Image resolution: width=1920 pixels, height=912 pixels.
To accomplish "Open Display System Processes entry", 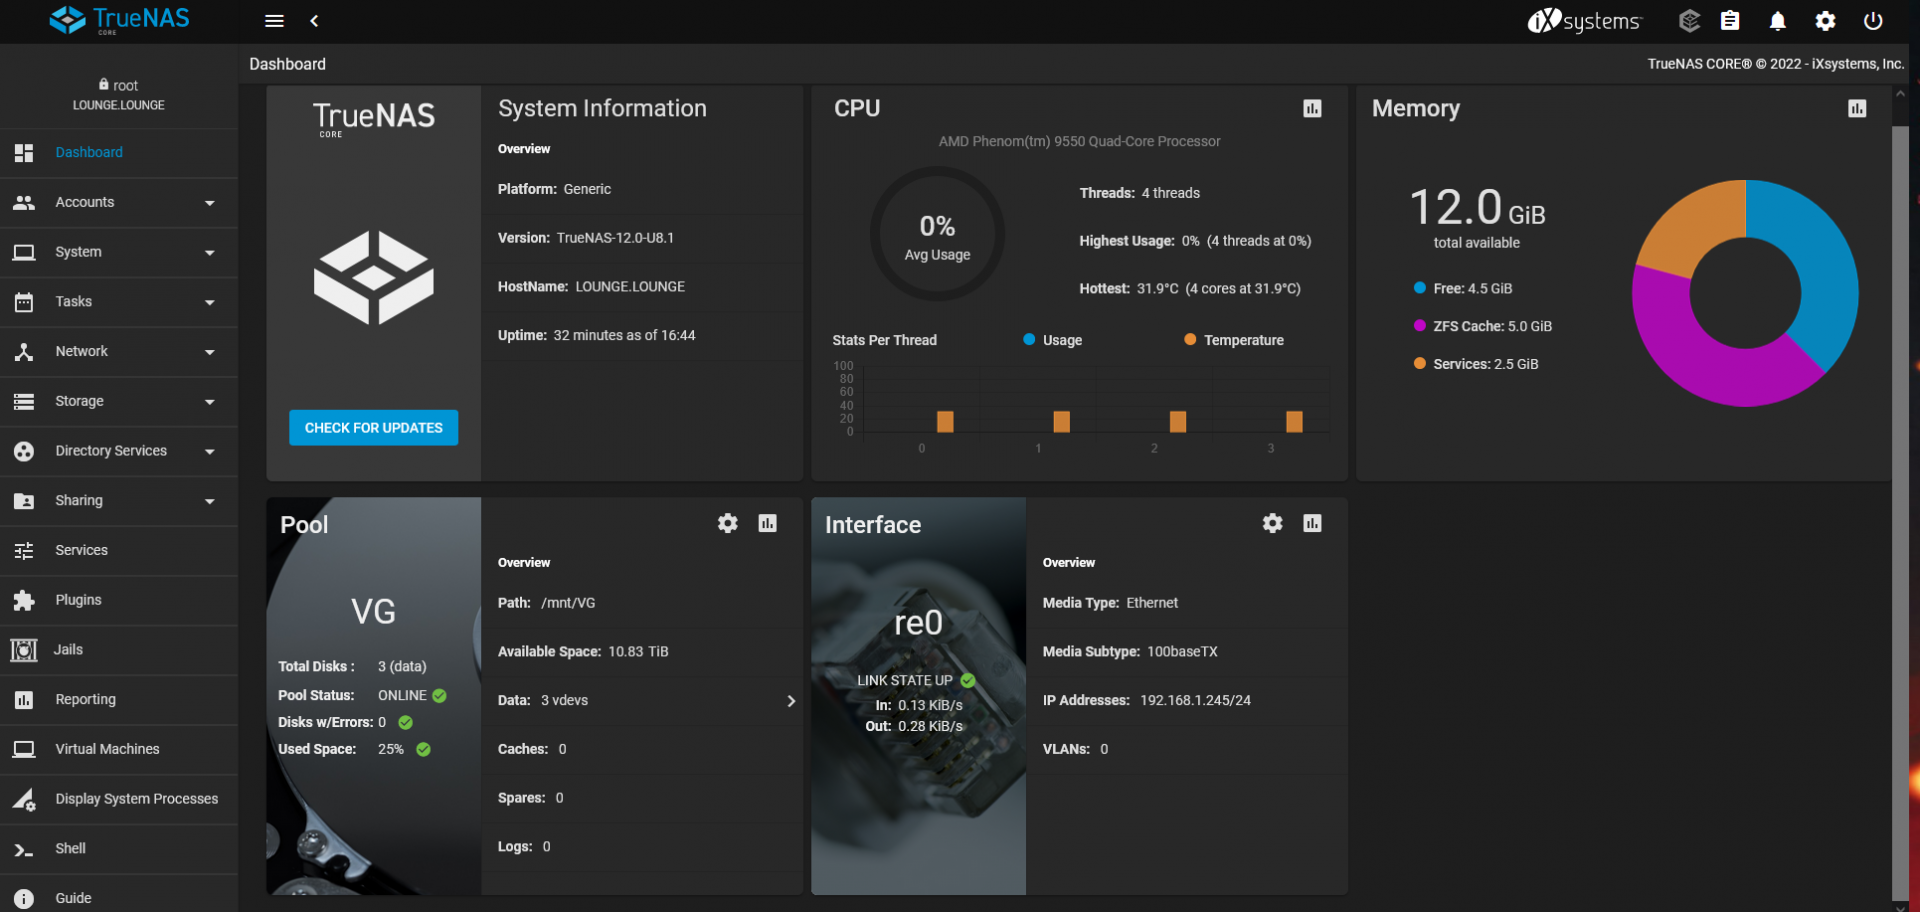I will 119,799.
